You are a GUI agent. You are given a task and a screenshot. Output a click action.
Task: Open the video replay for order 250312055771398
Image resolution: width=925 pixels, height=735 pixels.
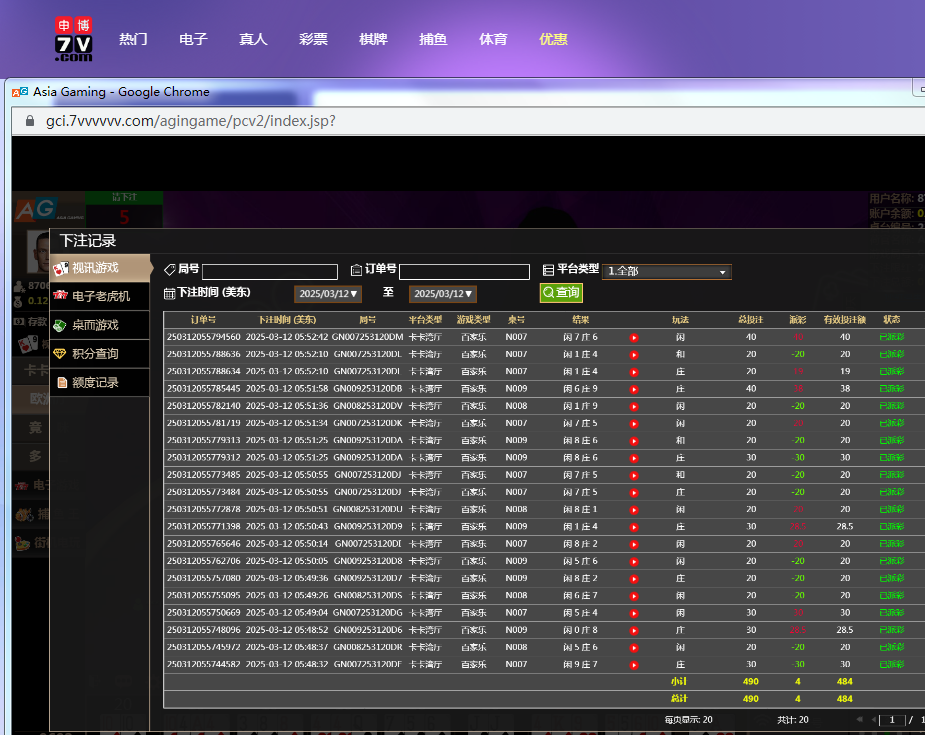(x=634, y=527)
